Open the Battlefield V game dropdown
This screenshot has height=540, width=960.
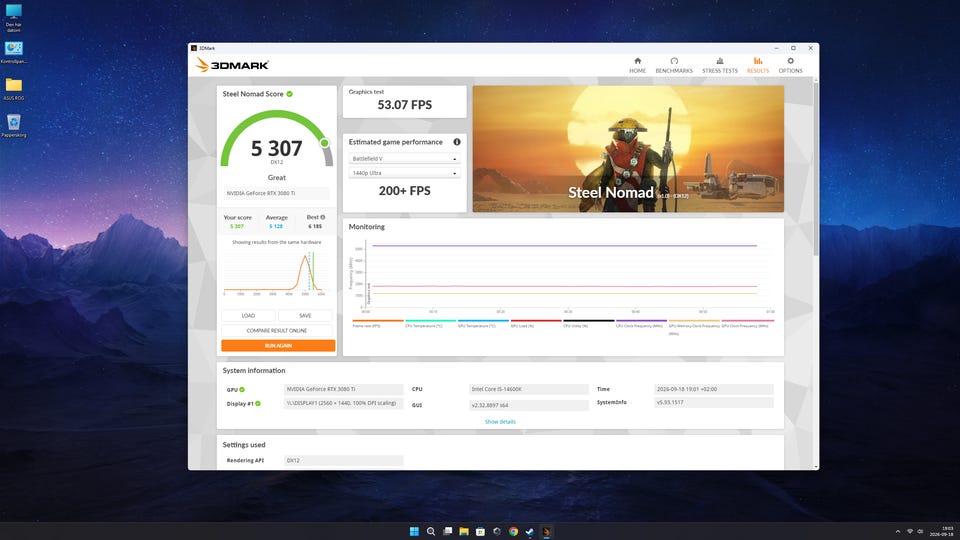tap(404, 159)
